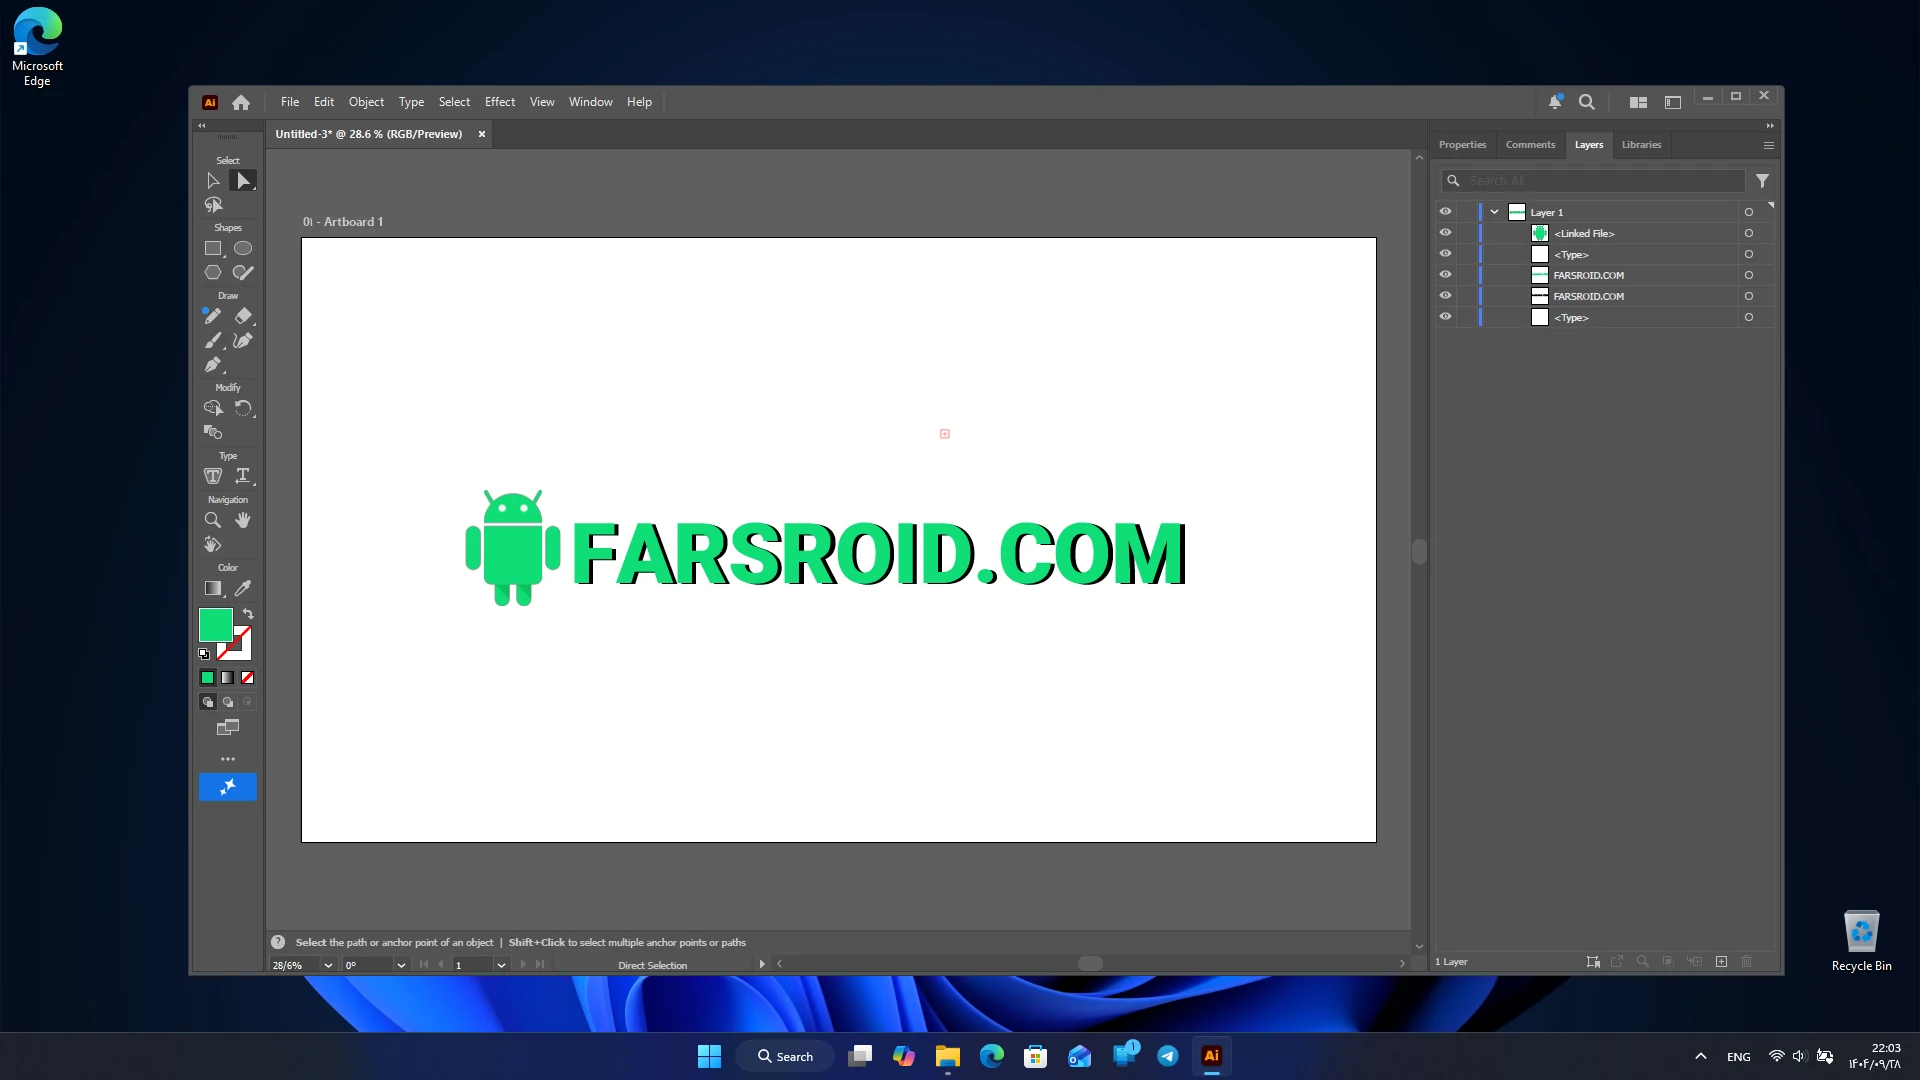Viewport: 1920px width, 1080px height.
Task: Open the Effect menu
Action: tap(500, 102)
